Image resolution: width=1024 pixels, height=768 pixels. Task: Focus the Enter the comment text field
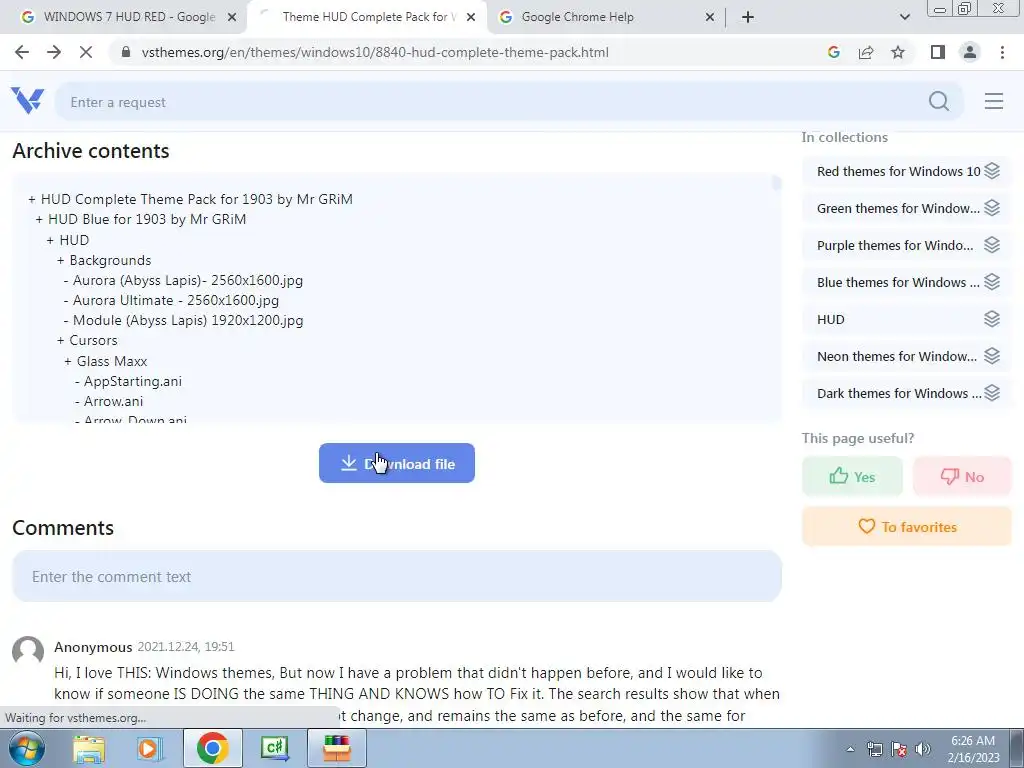coord(397,576)
